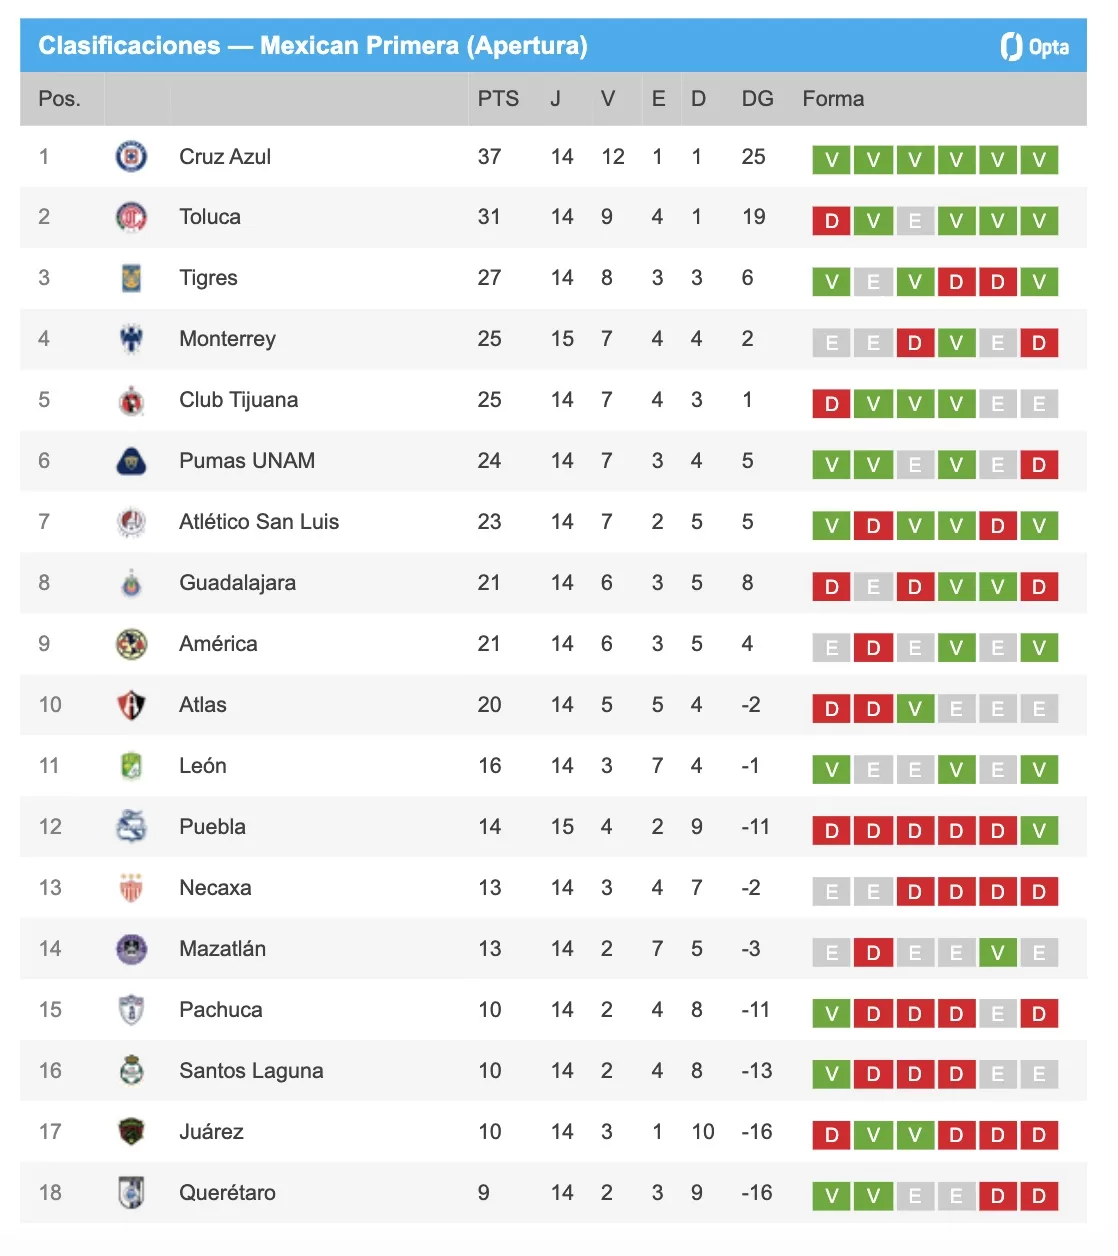Click the América club logo

click(x=131, y=644)
